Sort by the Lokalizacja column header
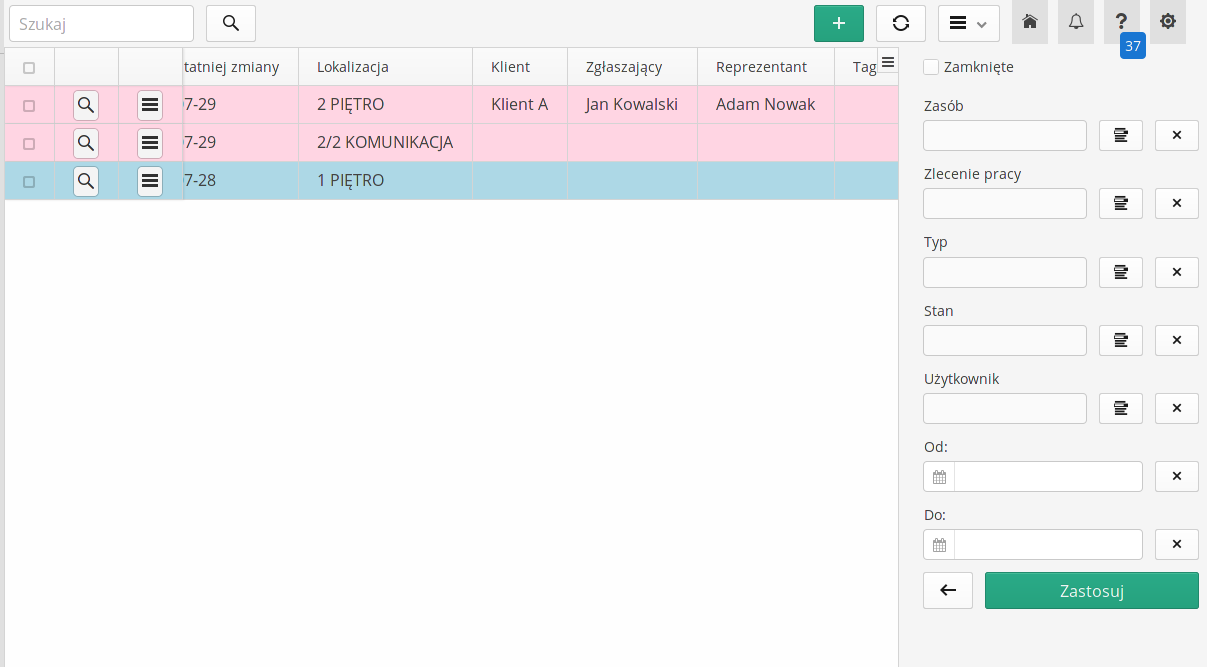The height and width of the screenshot is (667, 1207). pyautogui.click(x=353, y=67)
